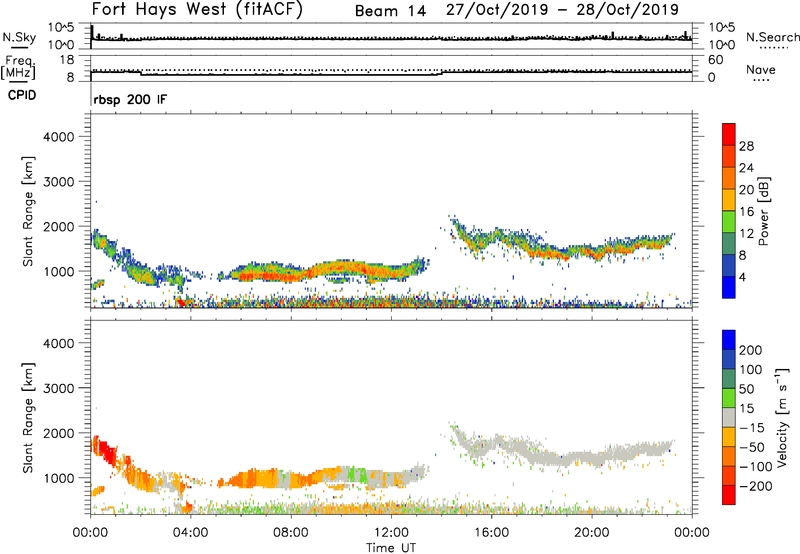Viewport: 800px width, 554px height.
Task: Pick the 12–16 dB light green Power swatch
Action: tap(729, 221)
